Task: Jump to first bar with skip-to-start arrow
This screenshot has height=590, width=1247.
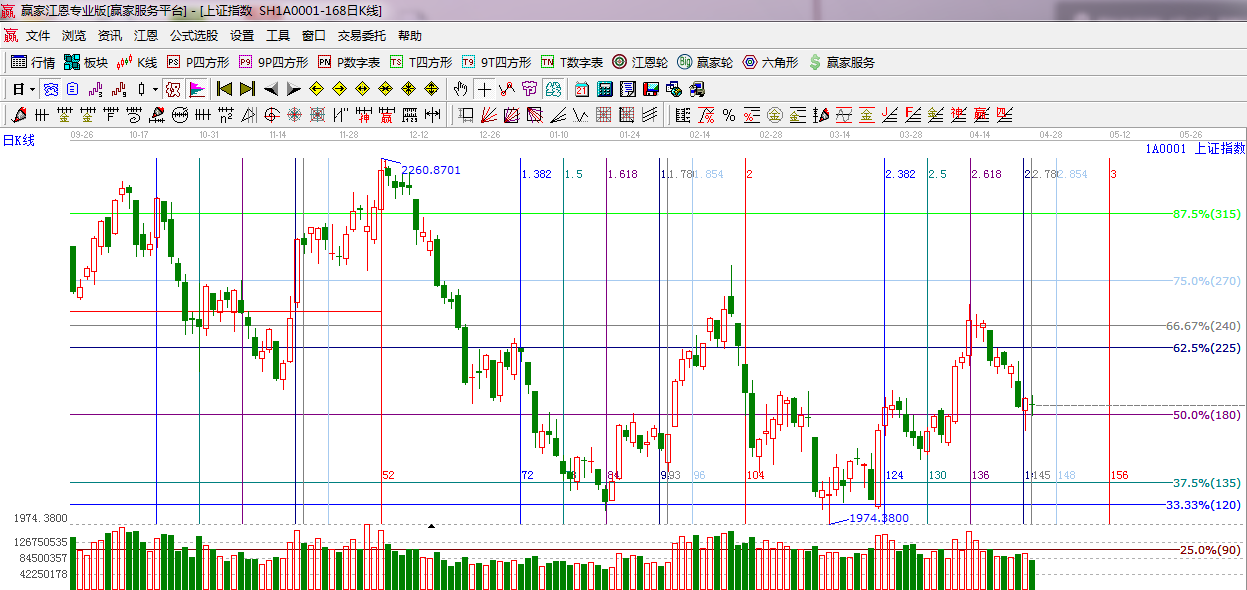Action: 224,89
